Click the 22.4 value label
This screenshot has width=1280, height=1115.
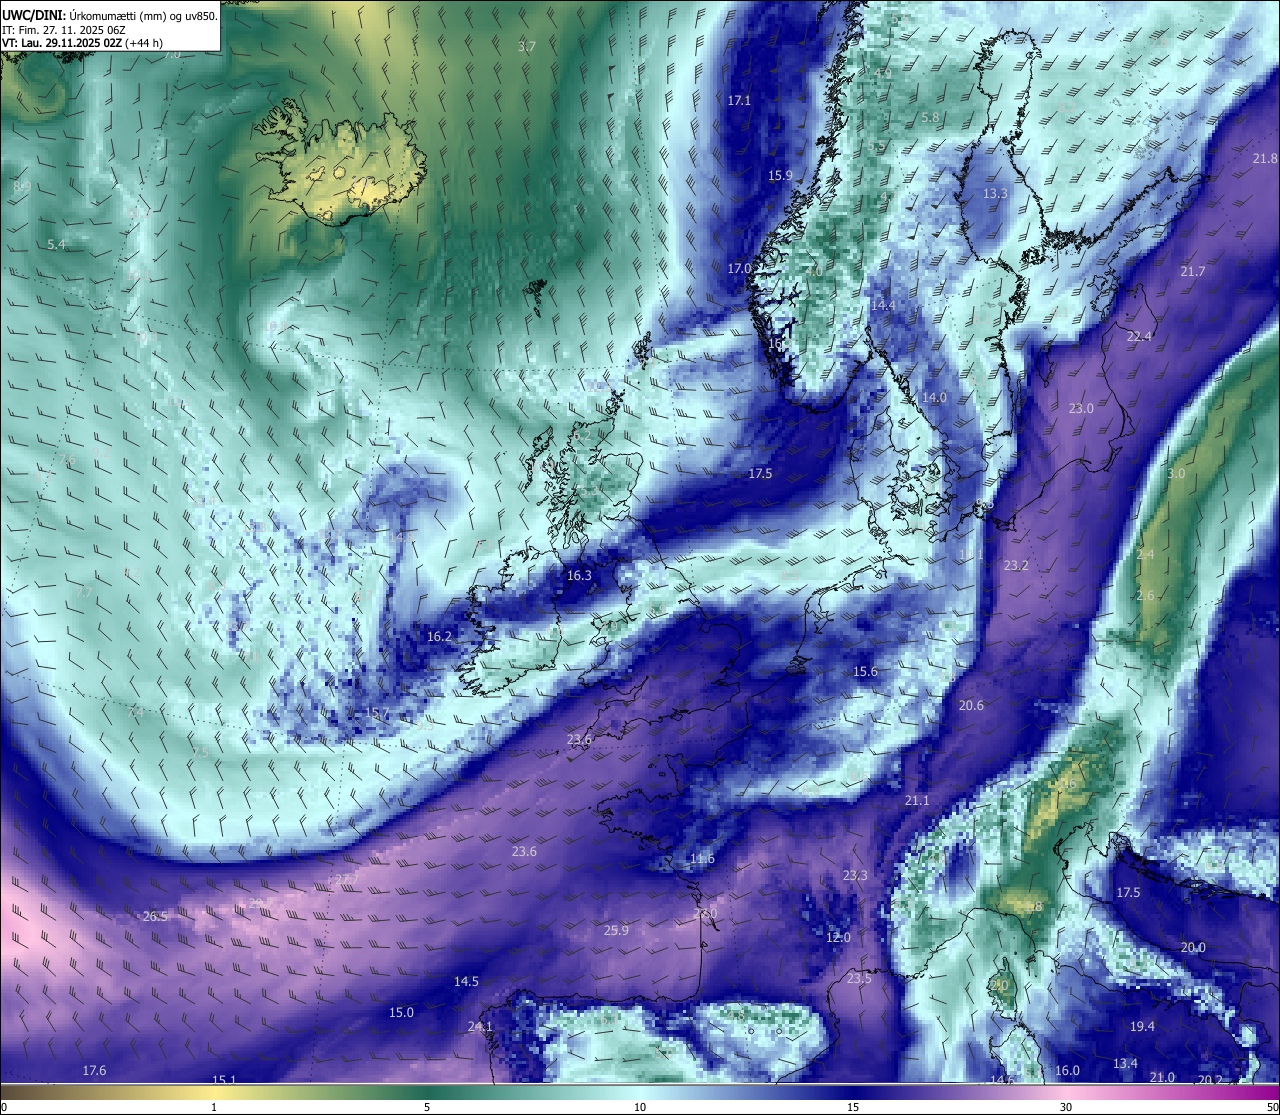[x=1139, y=337]
